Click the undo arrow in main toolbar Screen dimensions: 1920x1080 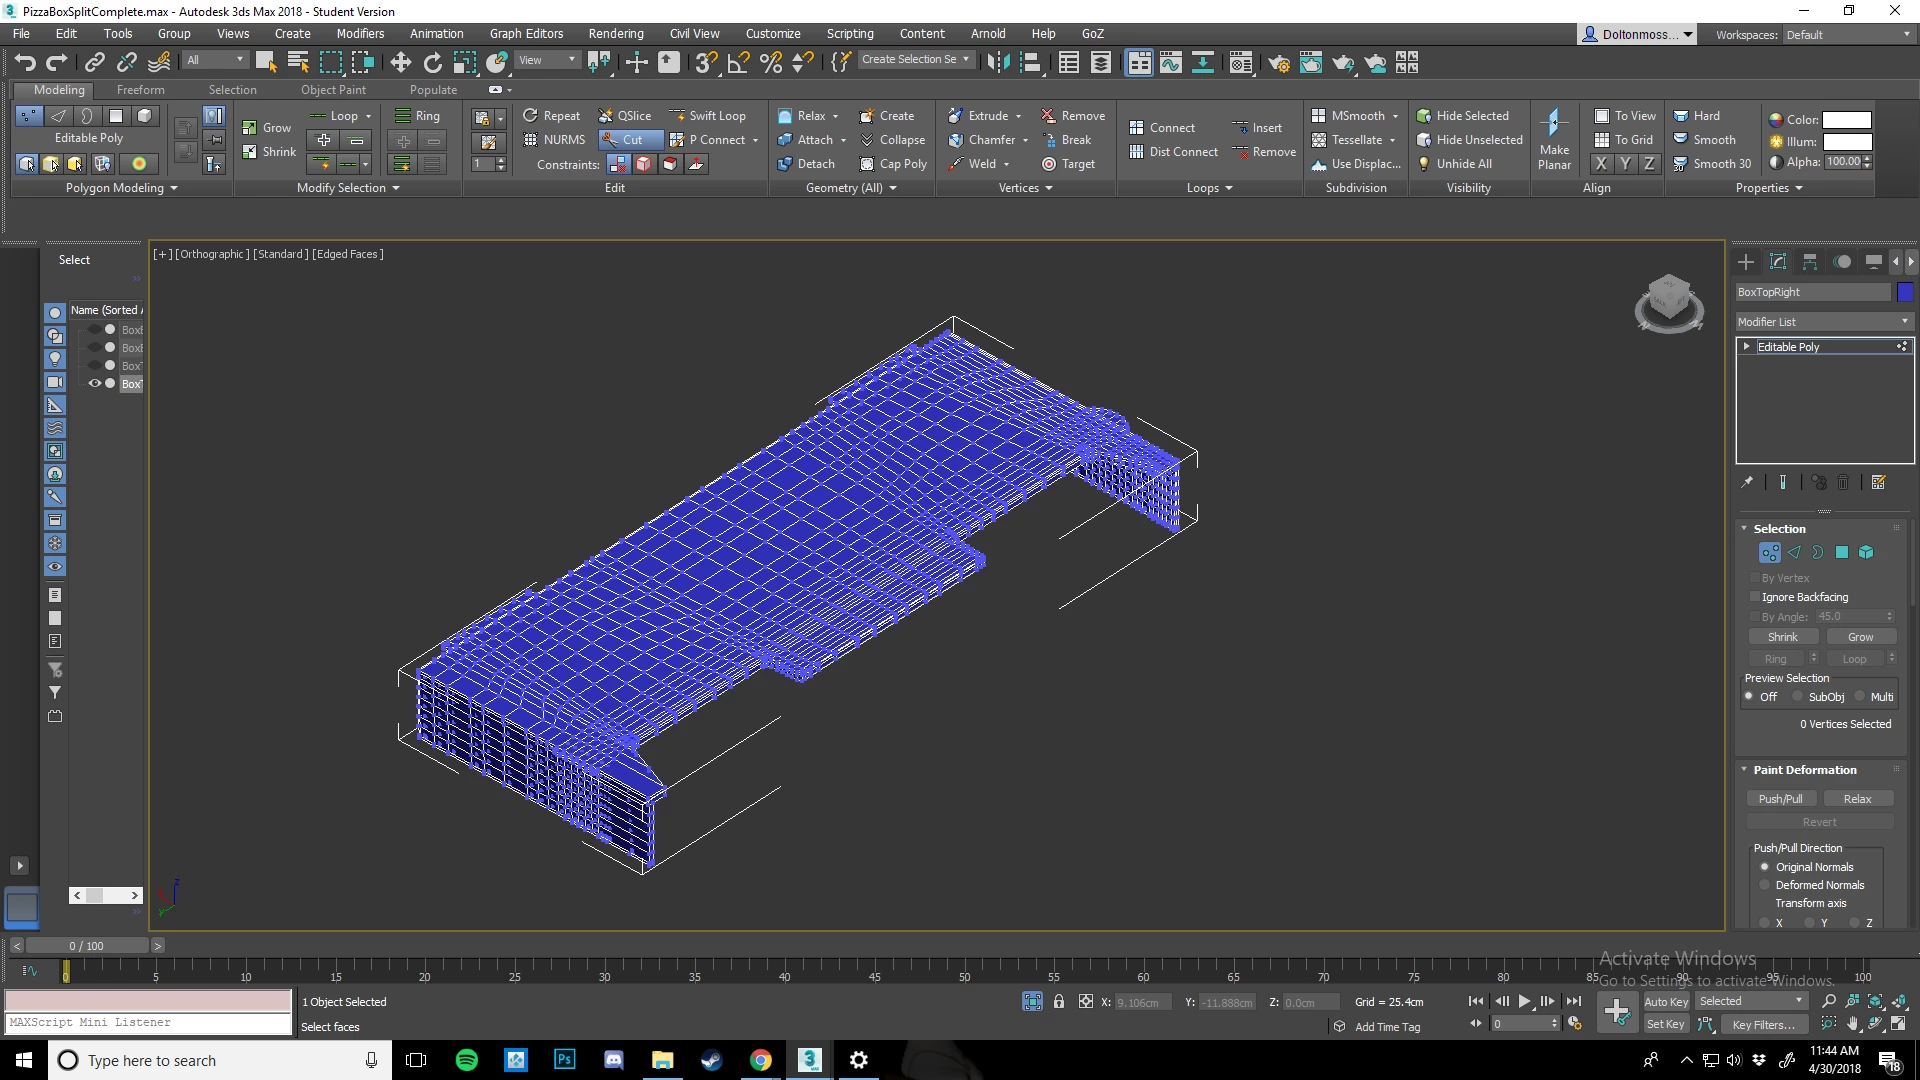click(x=25, y=63)
